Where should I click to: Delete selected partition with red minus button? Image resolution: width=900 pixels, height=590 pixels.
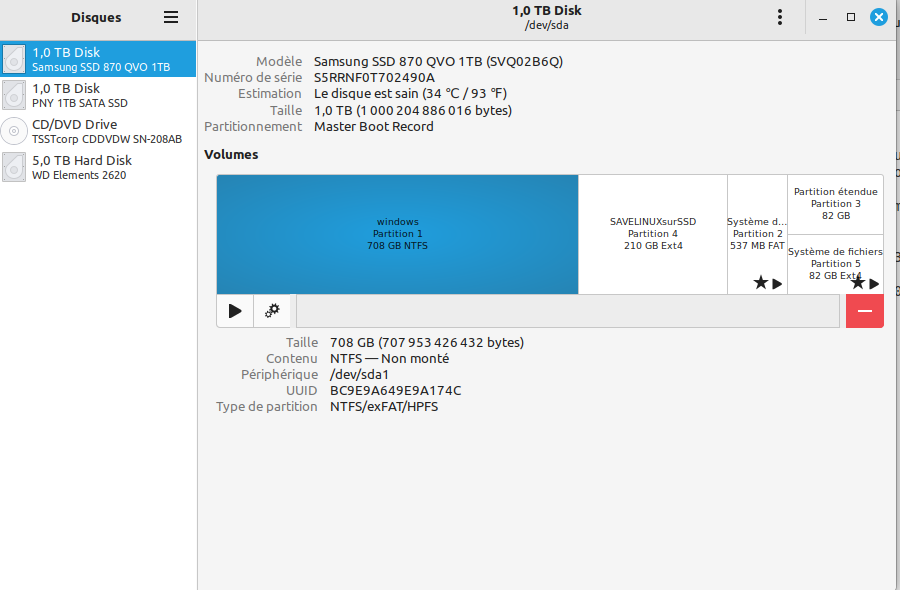(865, 311)
